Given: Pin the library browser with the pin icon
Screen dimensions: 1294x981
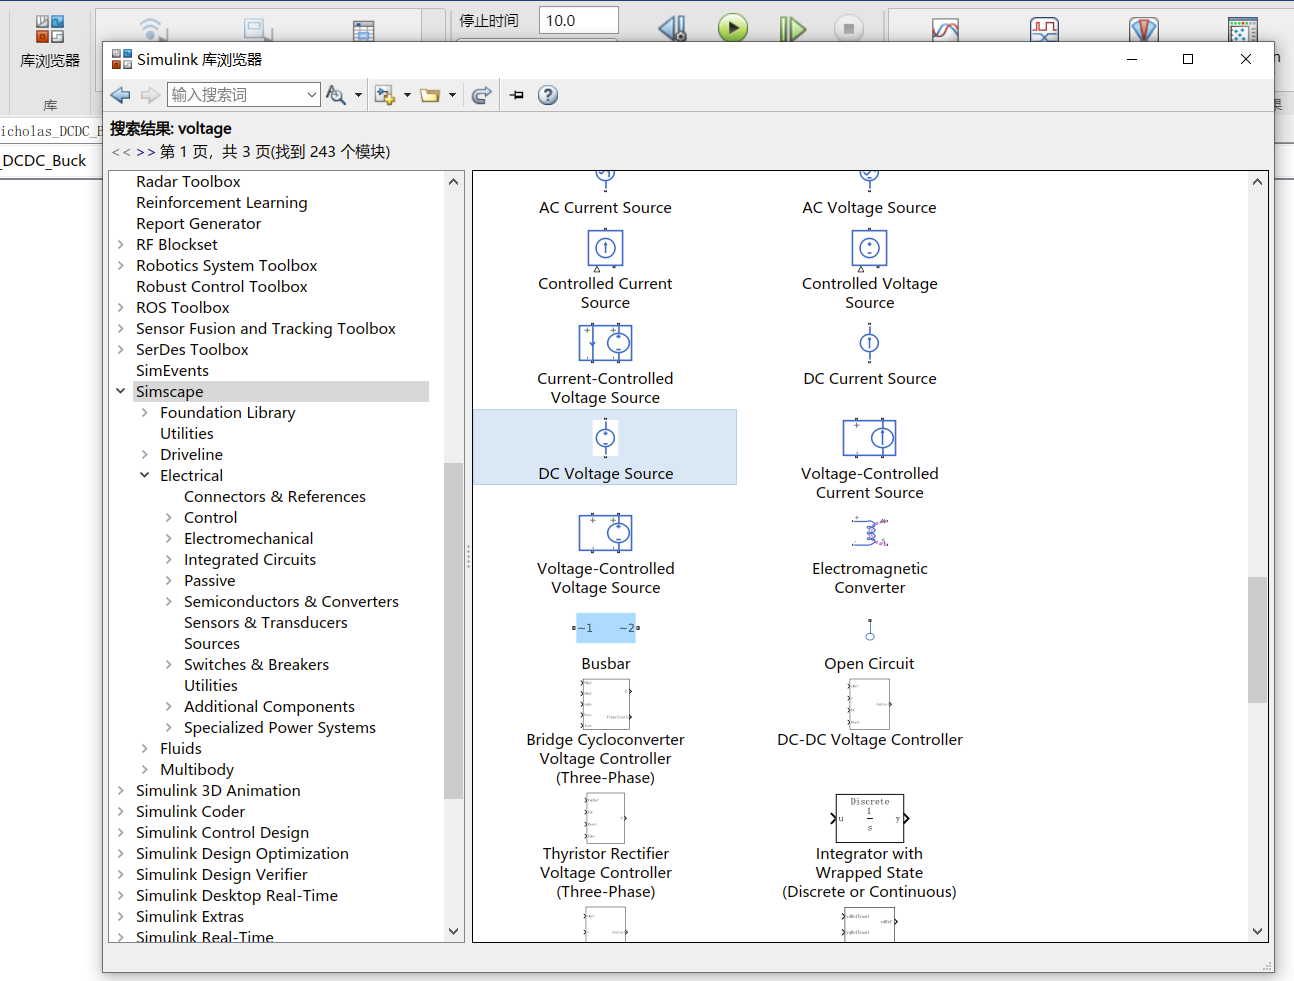Looking at the screenshot, I should point(517,95).
